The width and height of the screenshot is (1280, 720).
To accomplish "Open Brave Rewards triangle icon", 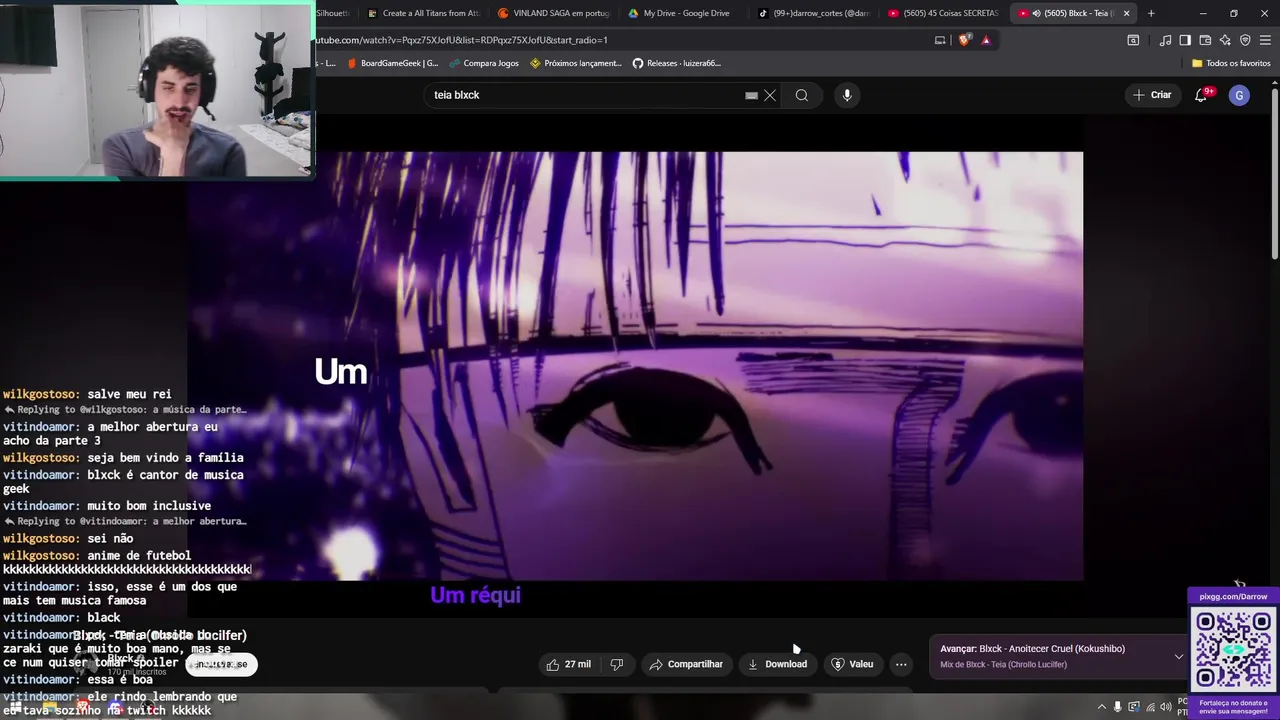I will pyautogui.click(x=986, y=40).
